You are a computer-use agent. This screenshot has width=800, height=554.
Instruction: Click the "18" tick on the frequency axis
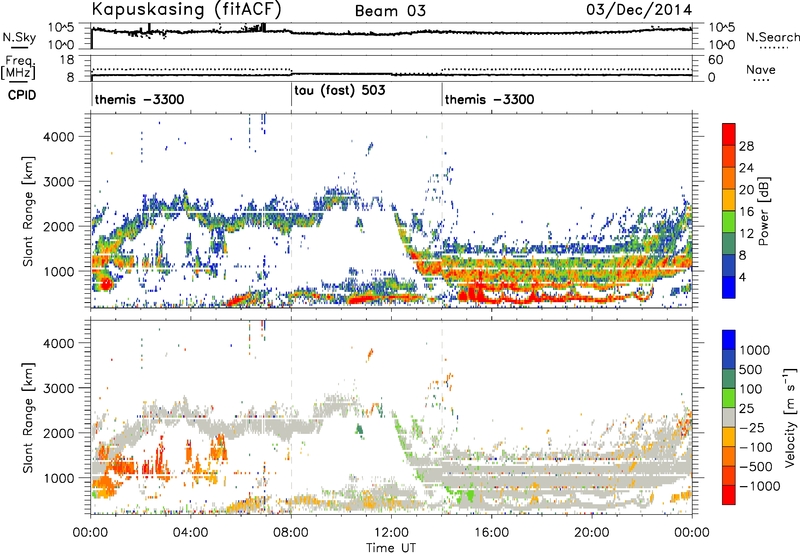tap(67, 60)
